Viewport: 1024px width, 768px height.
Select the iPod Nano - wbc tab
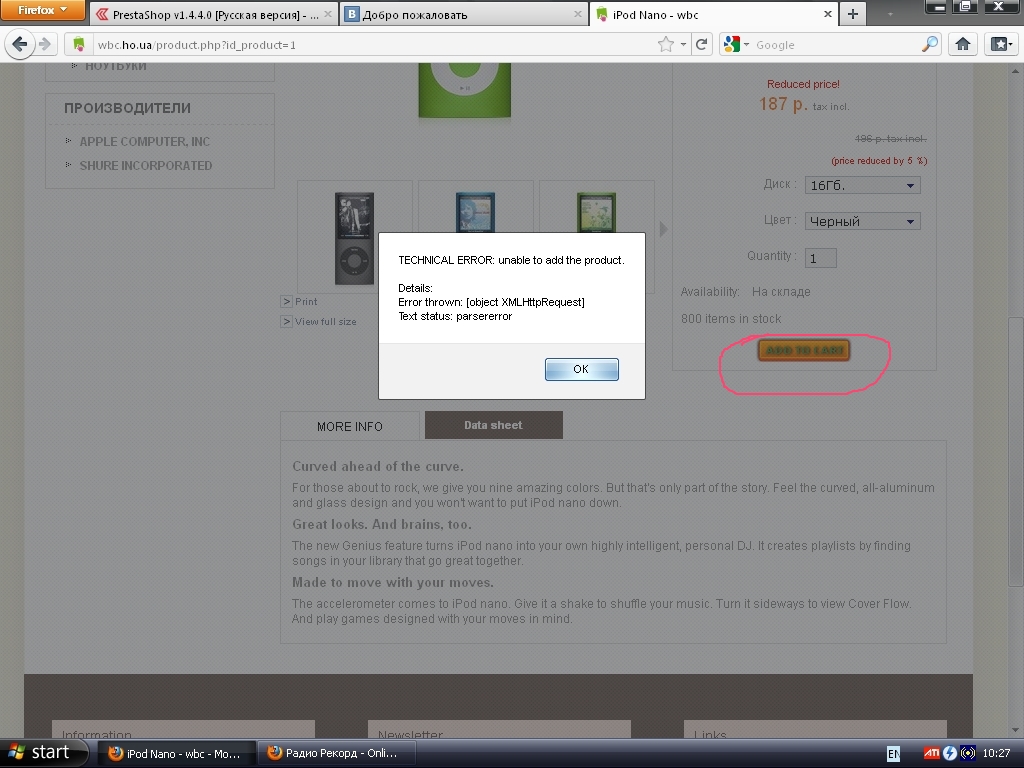[x=714, y=14]
